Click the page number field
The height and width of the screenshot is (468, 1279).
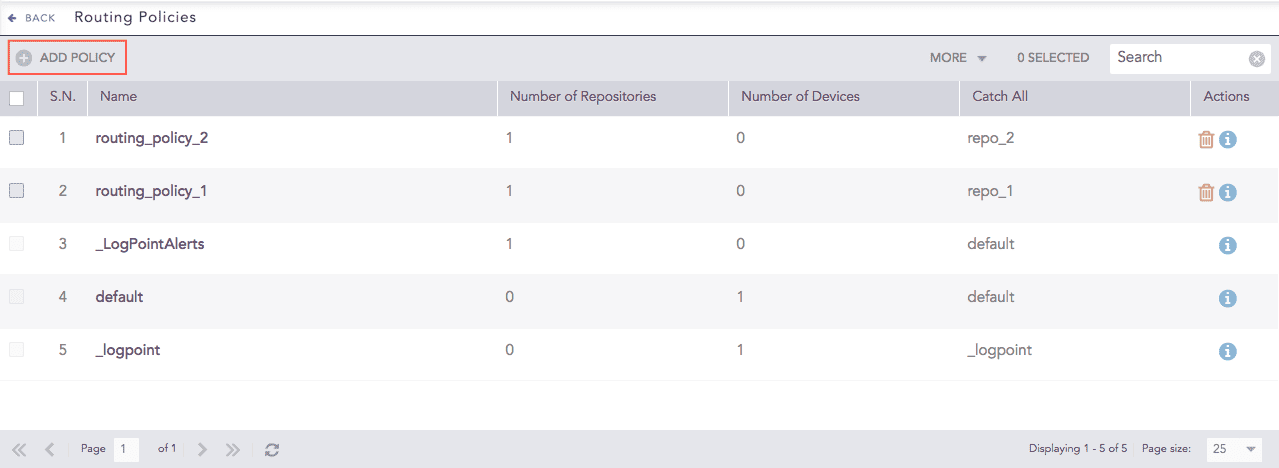pos(126,449)
